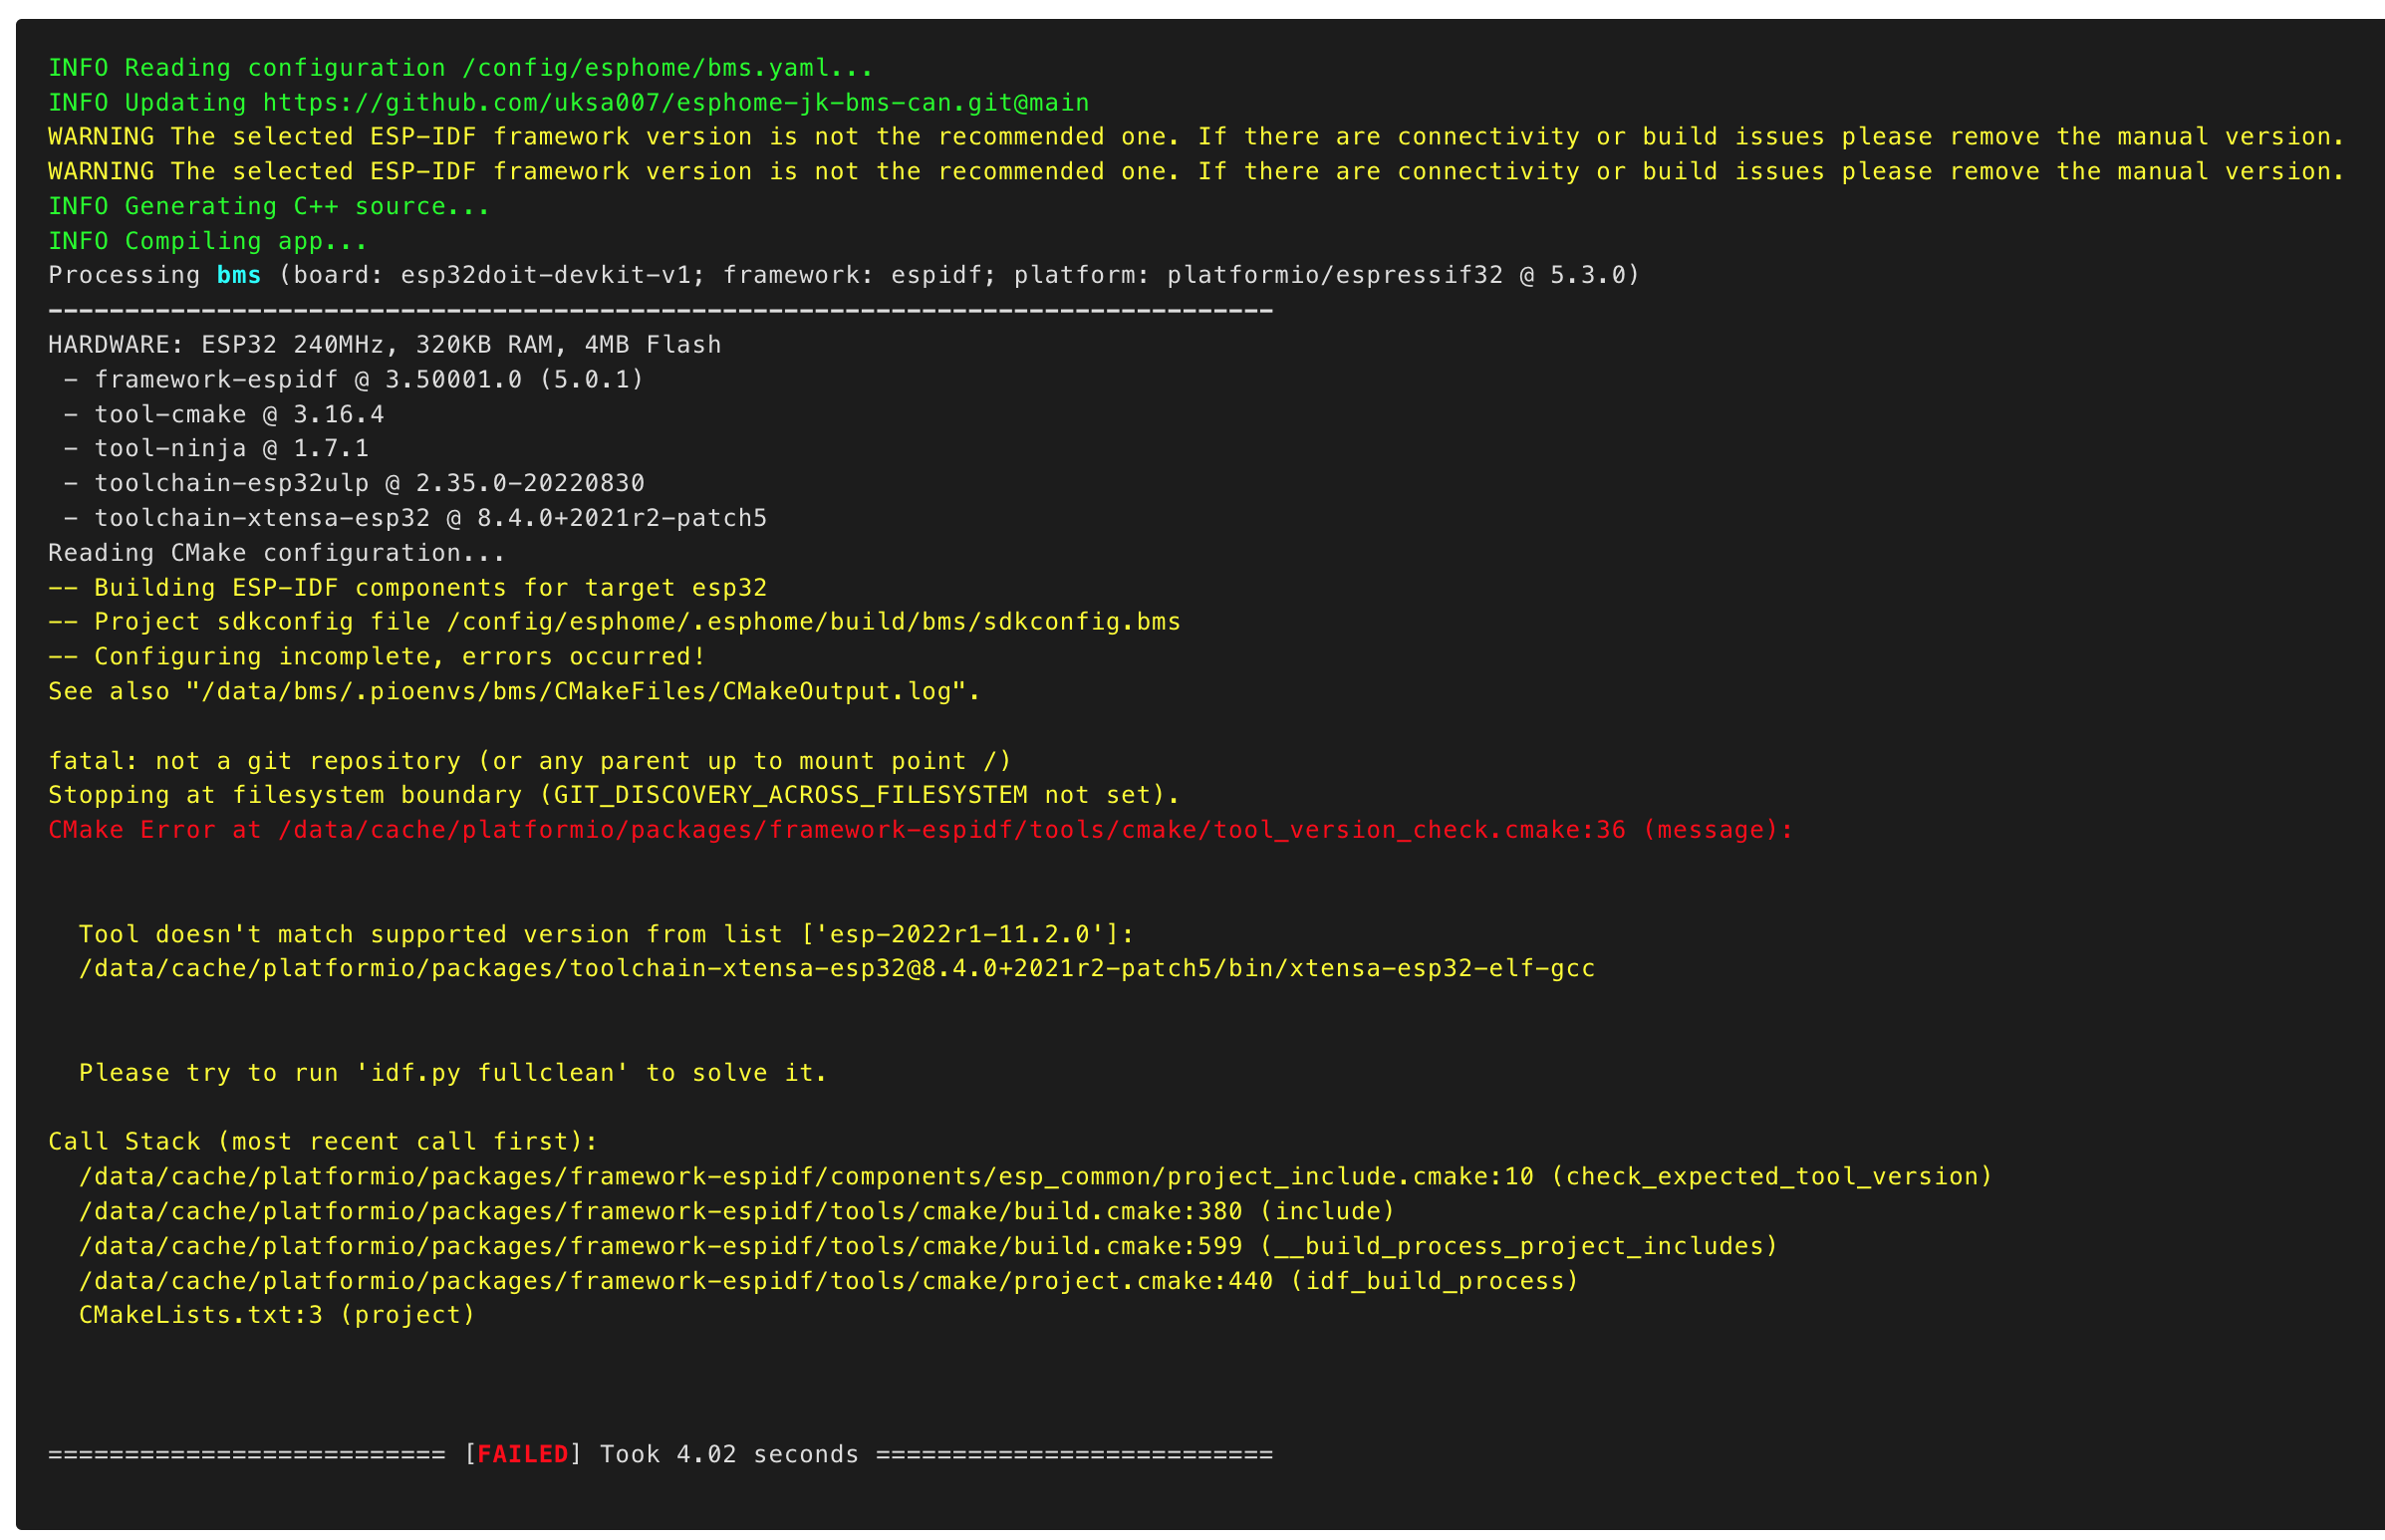The height and width of the screenshot is (1540, 2385).
Task: Click the project_include.cmake:10 call stack line
Action: point(1036,1177)
